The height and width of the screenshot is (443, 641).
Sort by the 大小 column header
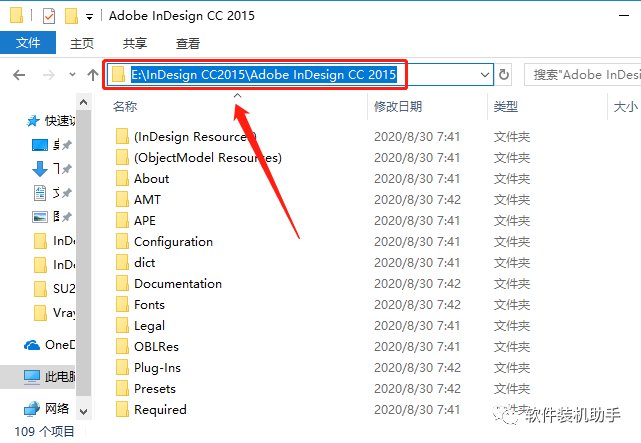click(625, 107)
